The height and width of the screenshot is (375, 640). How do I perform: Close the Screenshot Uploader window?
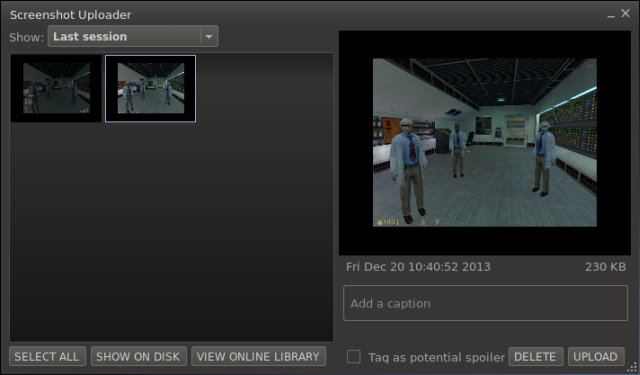point(625,13)
